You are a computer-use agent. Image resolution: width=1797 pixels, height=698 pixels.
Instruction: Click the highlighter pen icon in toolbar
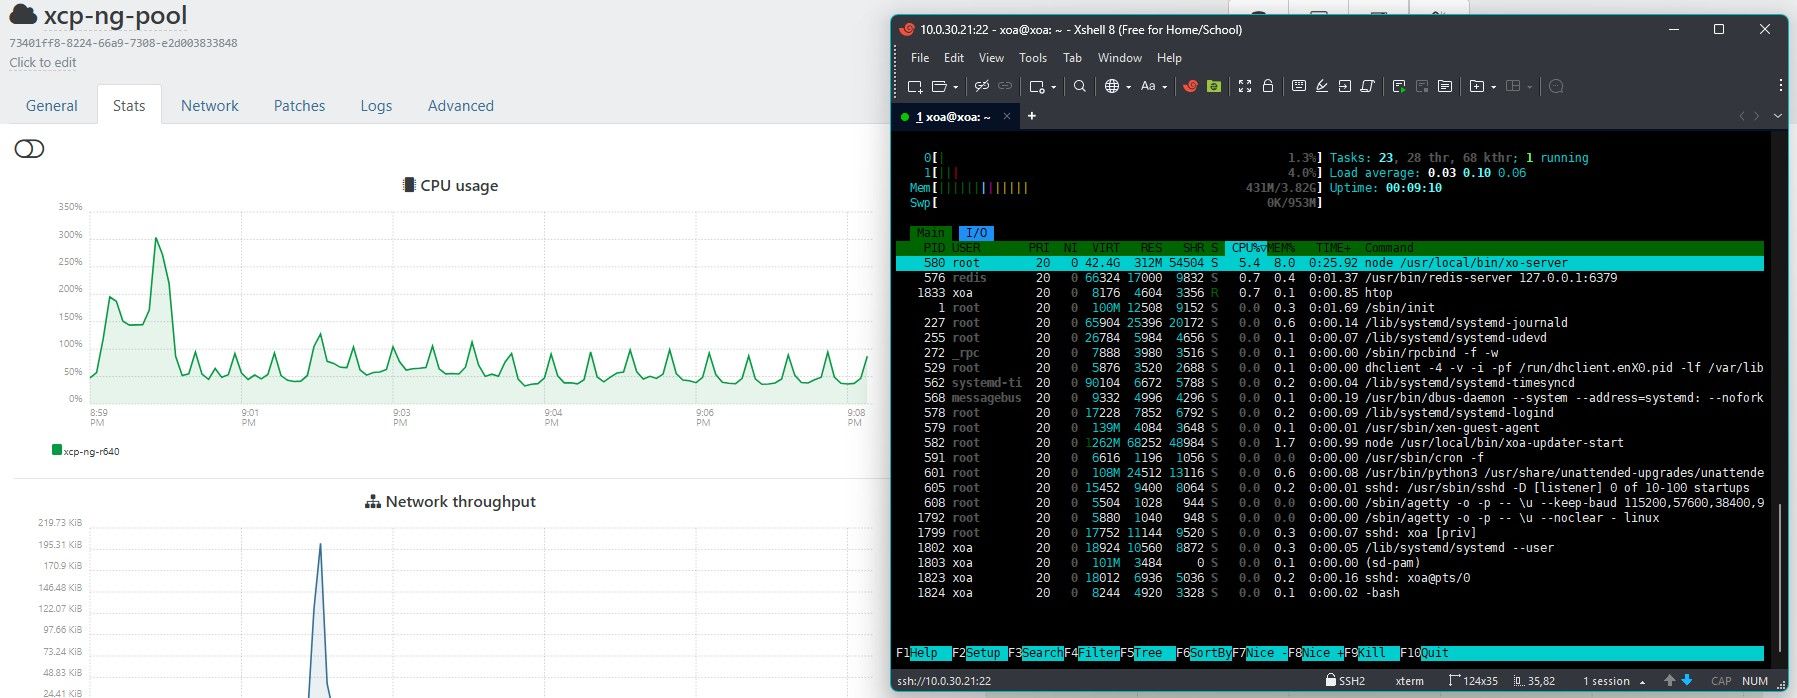[1322, 87]
